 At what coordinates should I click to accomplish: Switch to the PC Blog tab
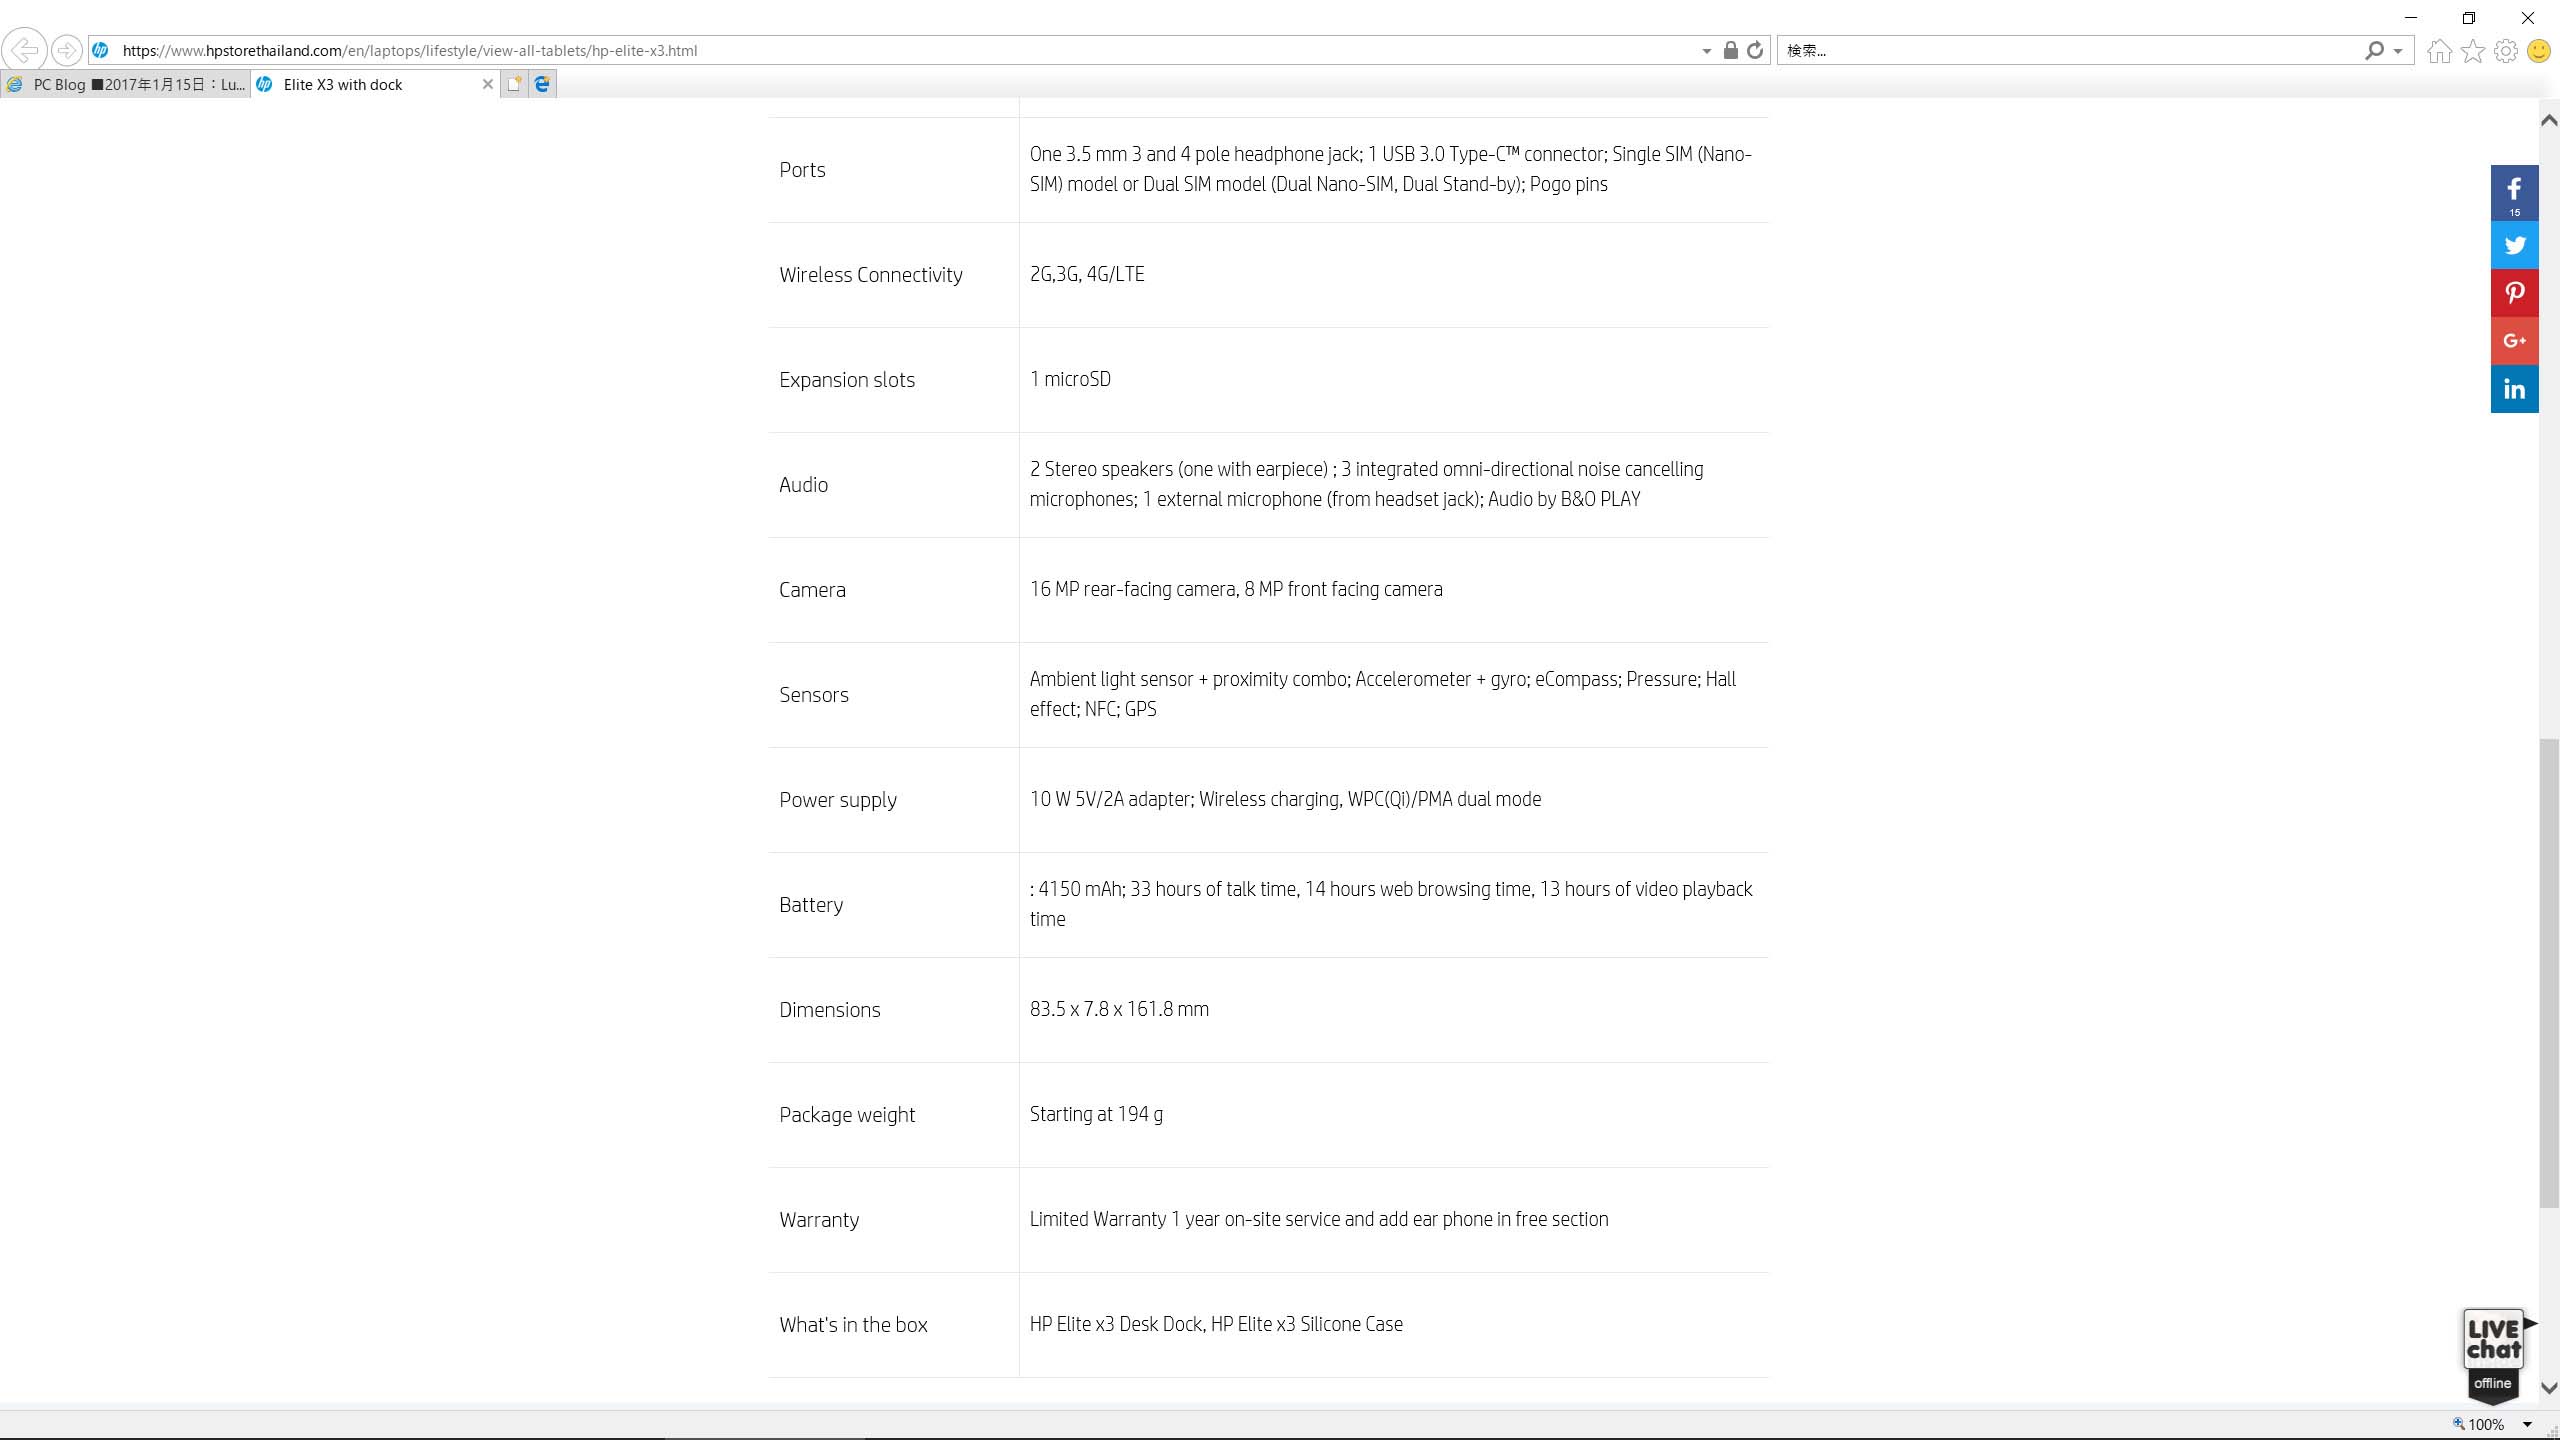click(125, 84)
